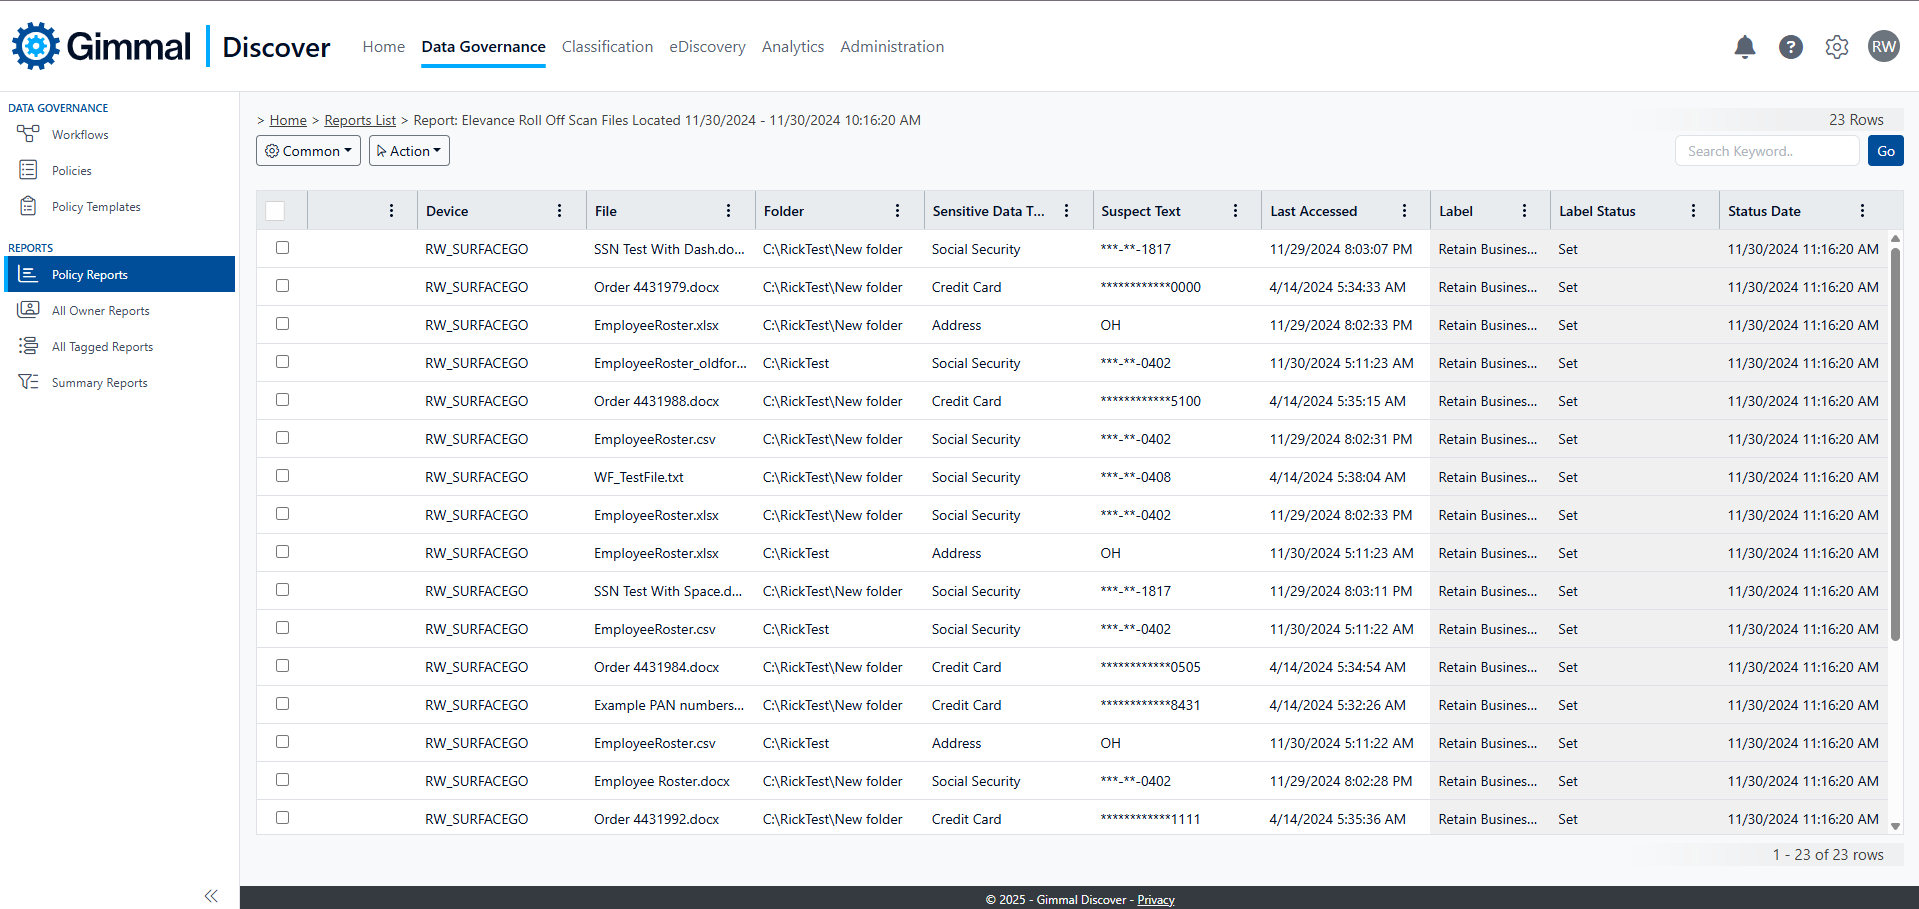Open the notifications bell icon
1919x909 pixels.
(1744, 47)
